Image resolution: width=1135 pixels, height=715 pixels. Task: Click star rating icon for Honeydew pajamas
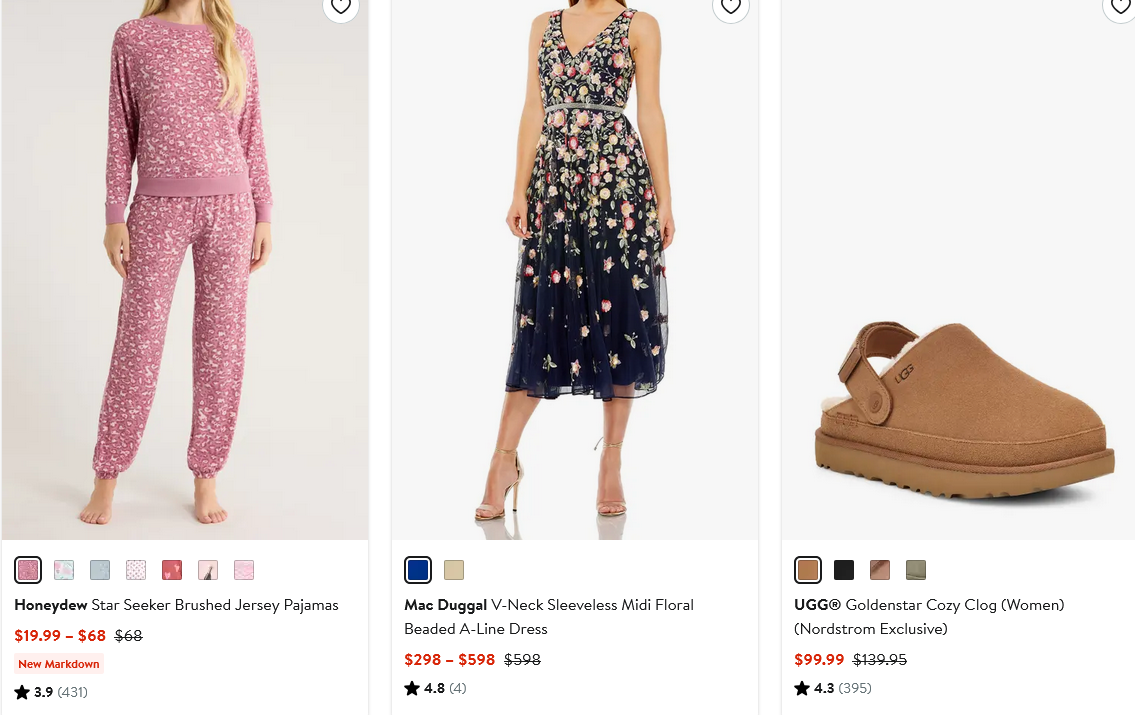click(x=22, y=692)
